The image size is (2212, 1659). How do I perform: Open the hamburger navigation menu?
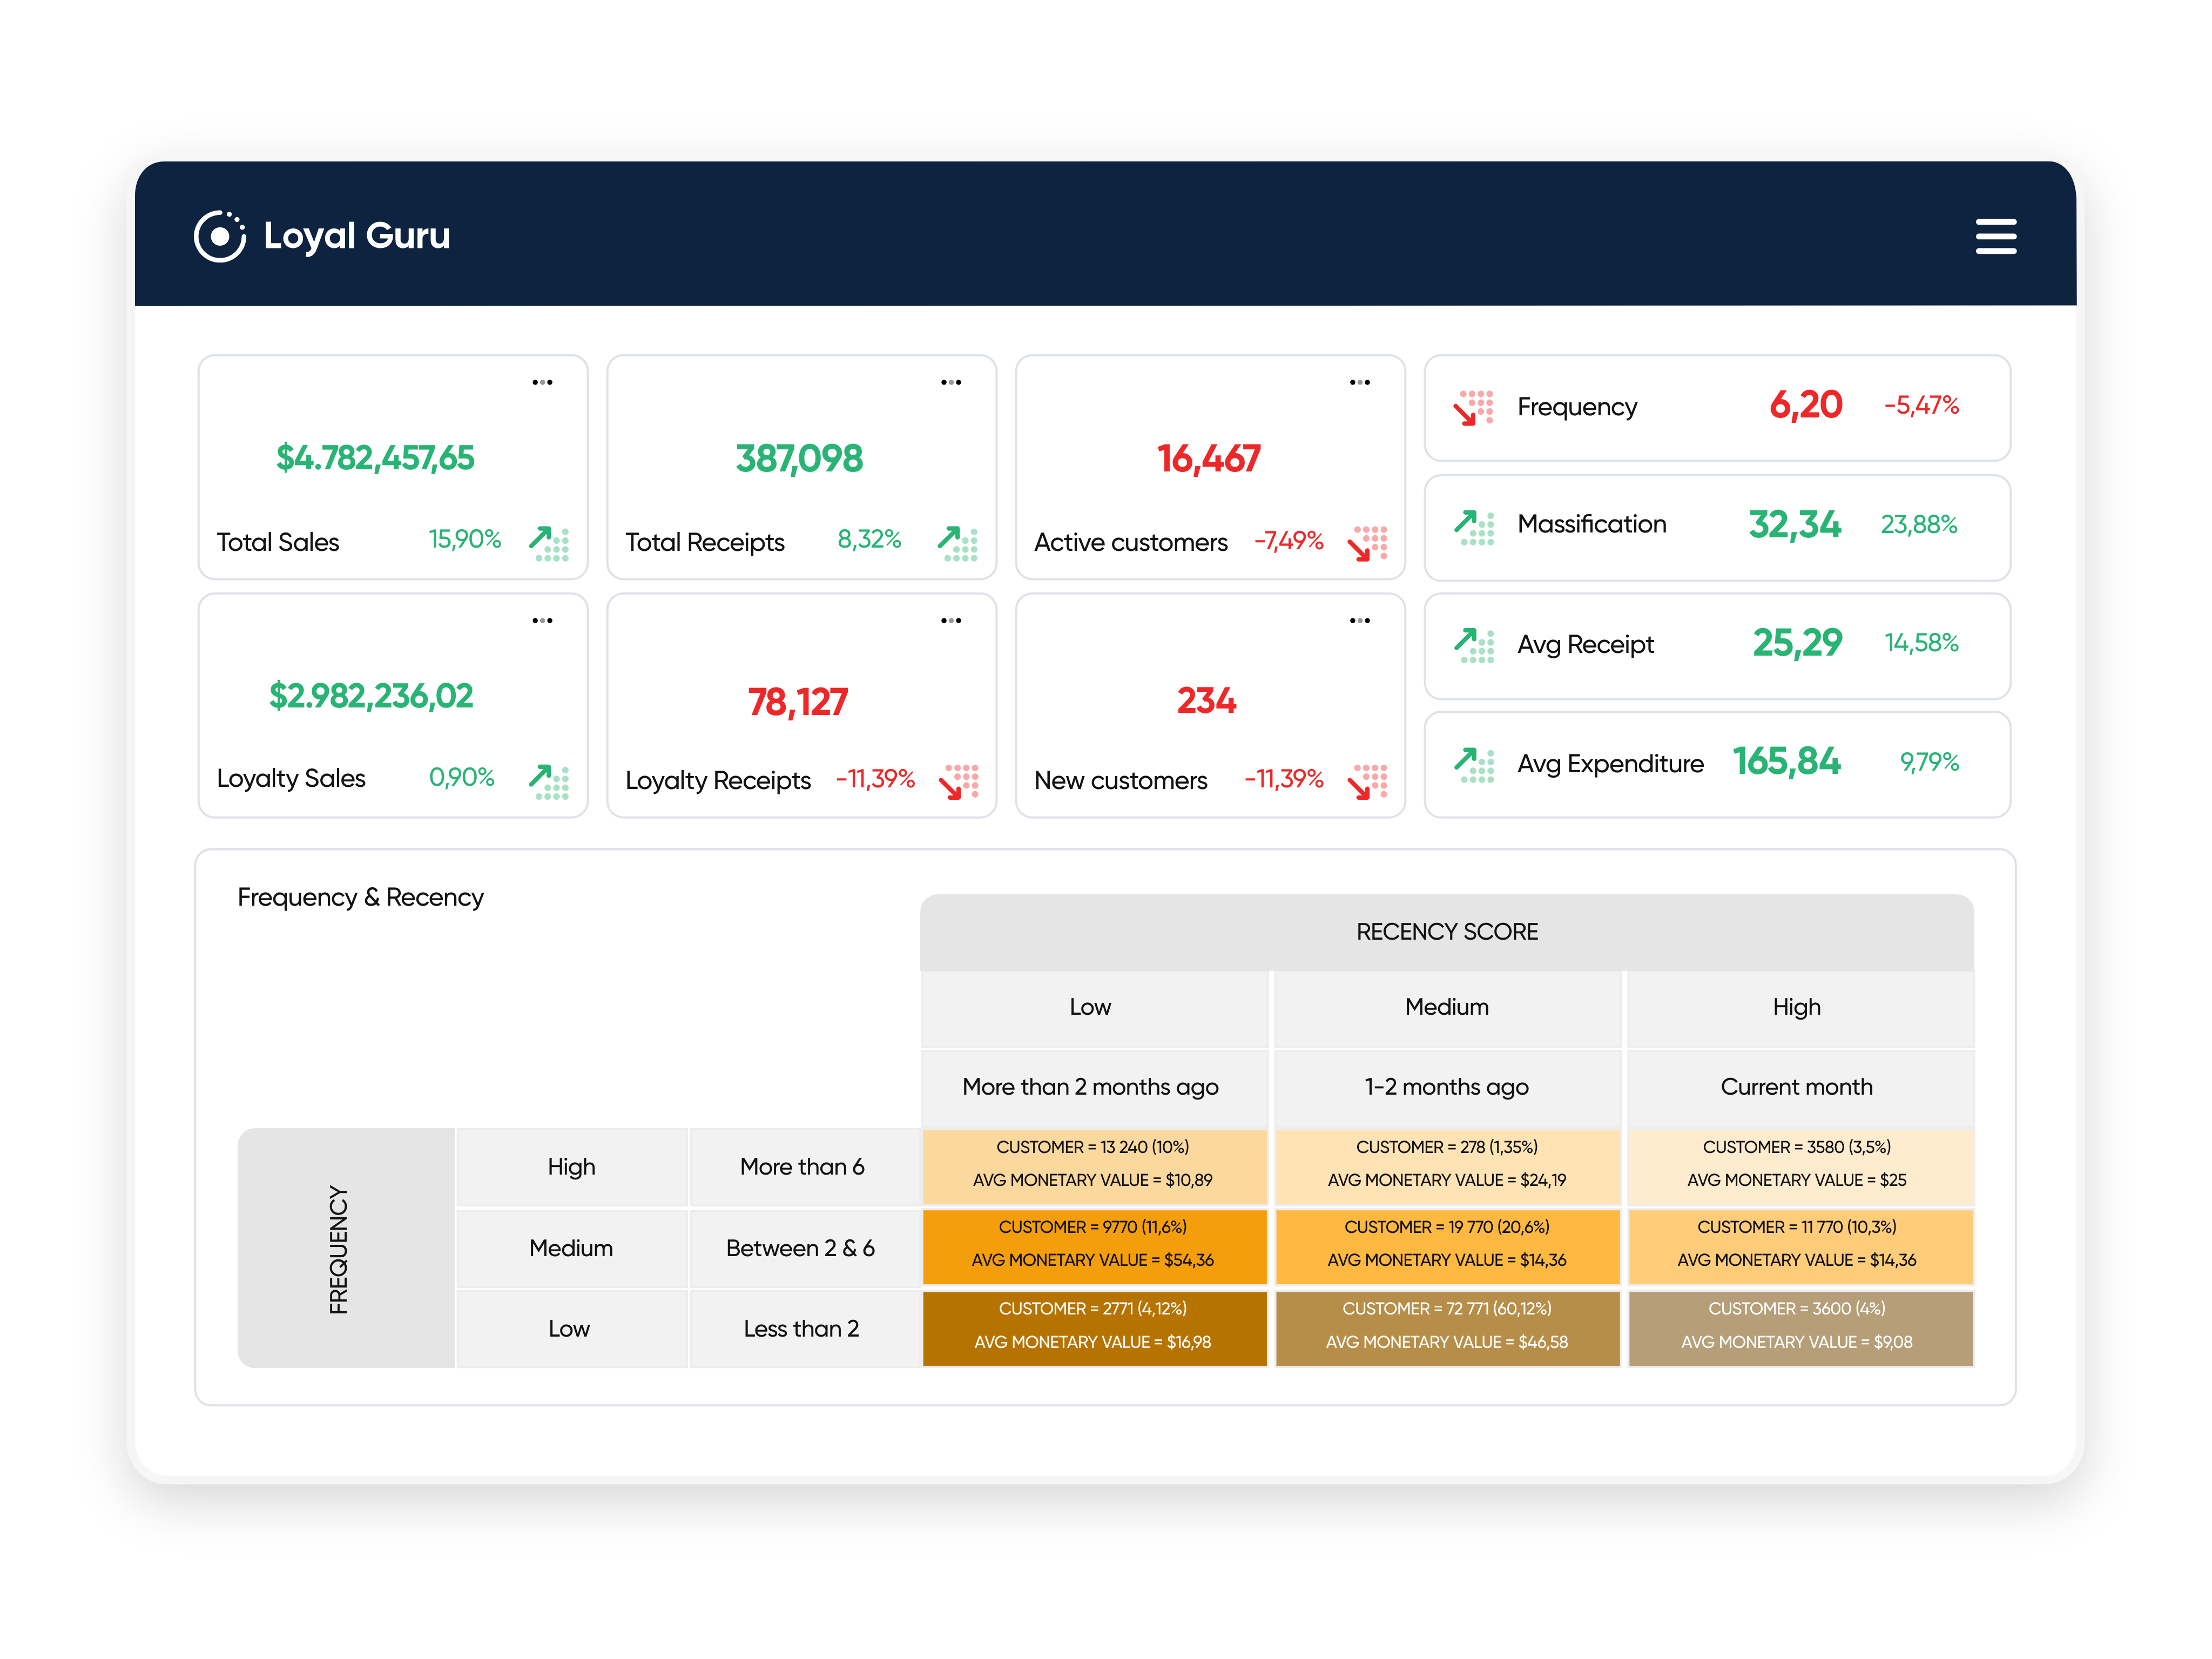[1996, 236]
